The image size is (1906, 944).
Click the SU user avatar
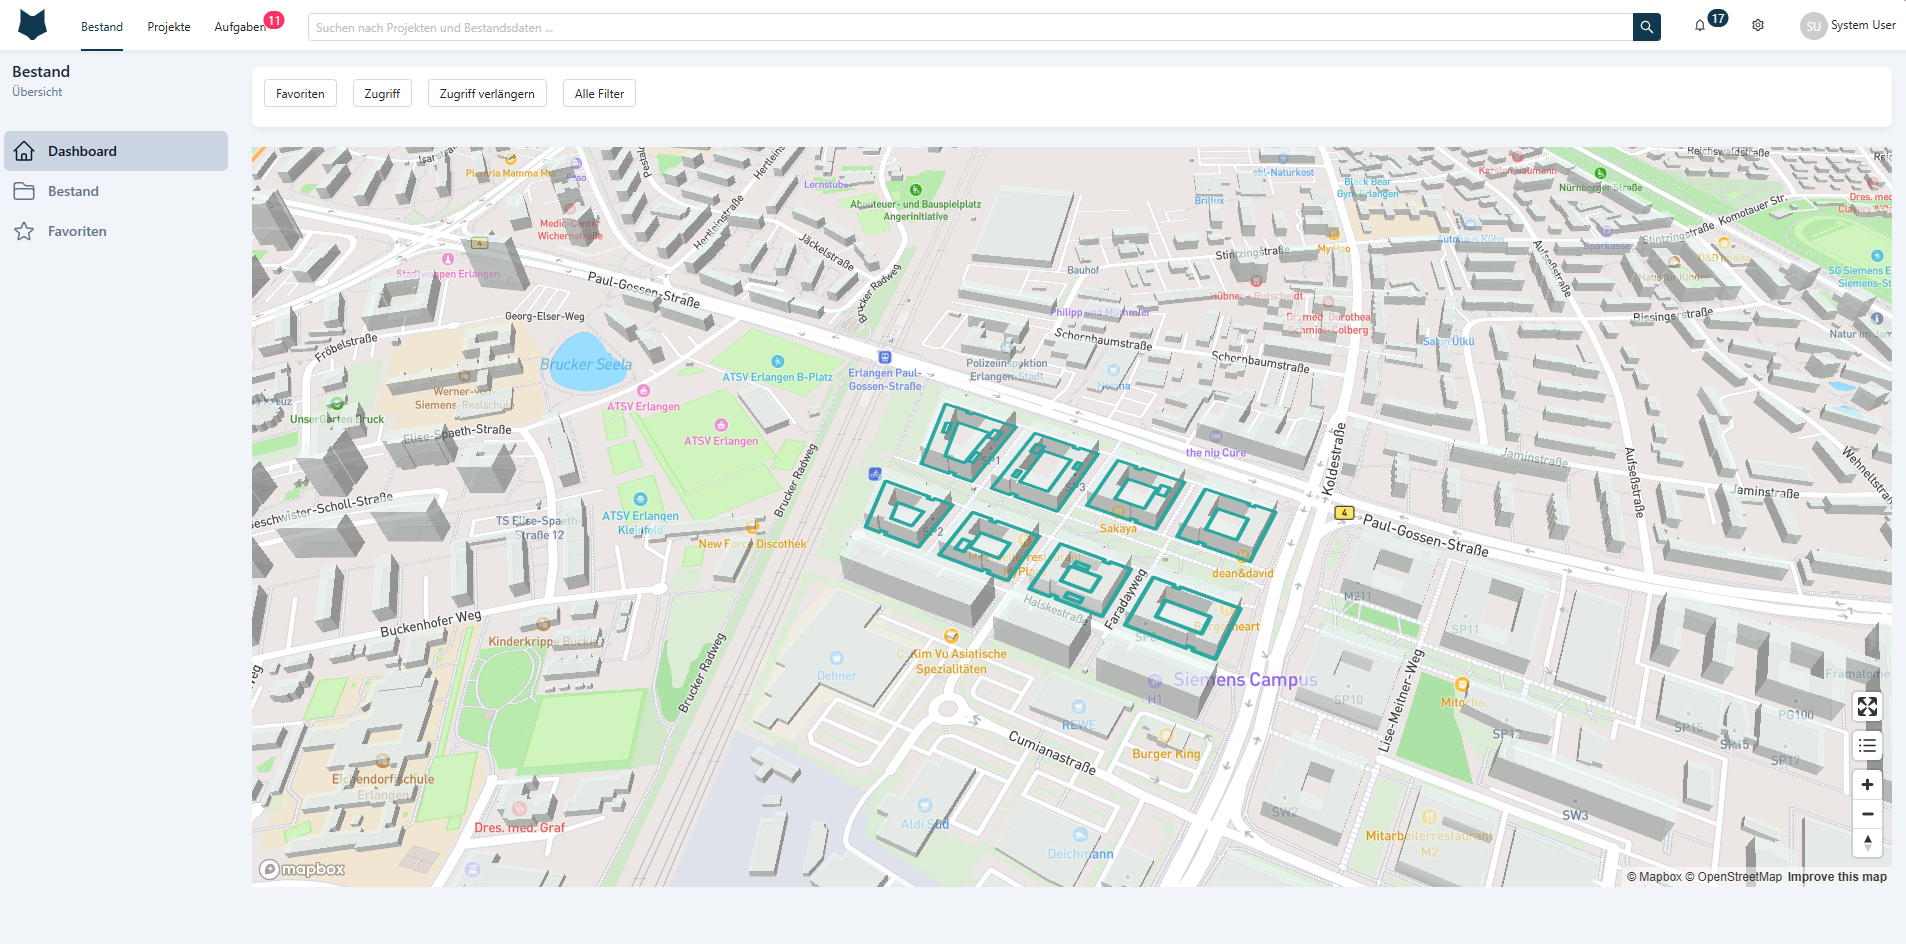click(x=1813, y=26)
